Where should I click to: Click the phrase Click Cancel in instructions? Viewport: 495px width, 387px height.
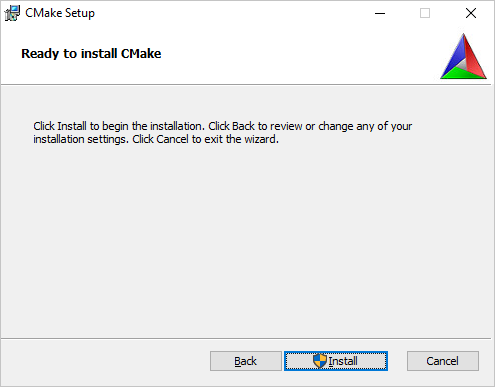[160, 139]
